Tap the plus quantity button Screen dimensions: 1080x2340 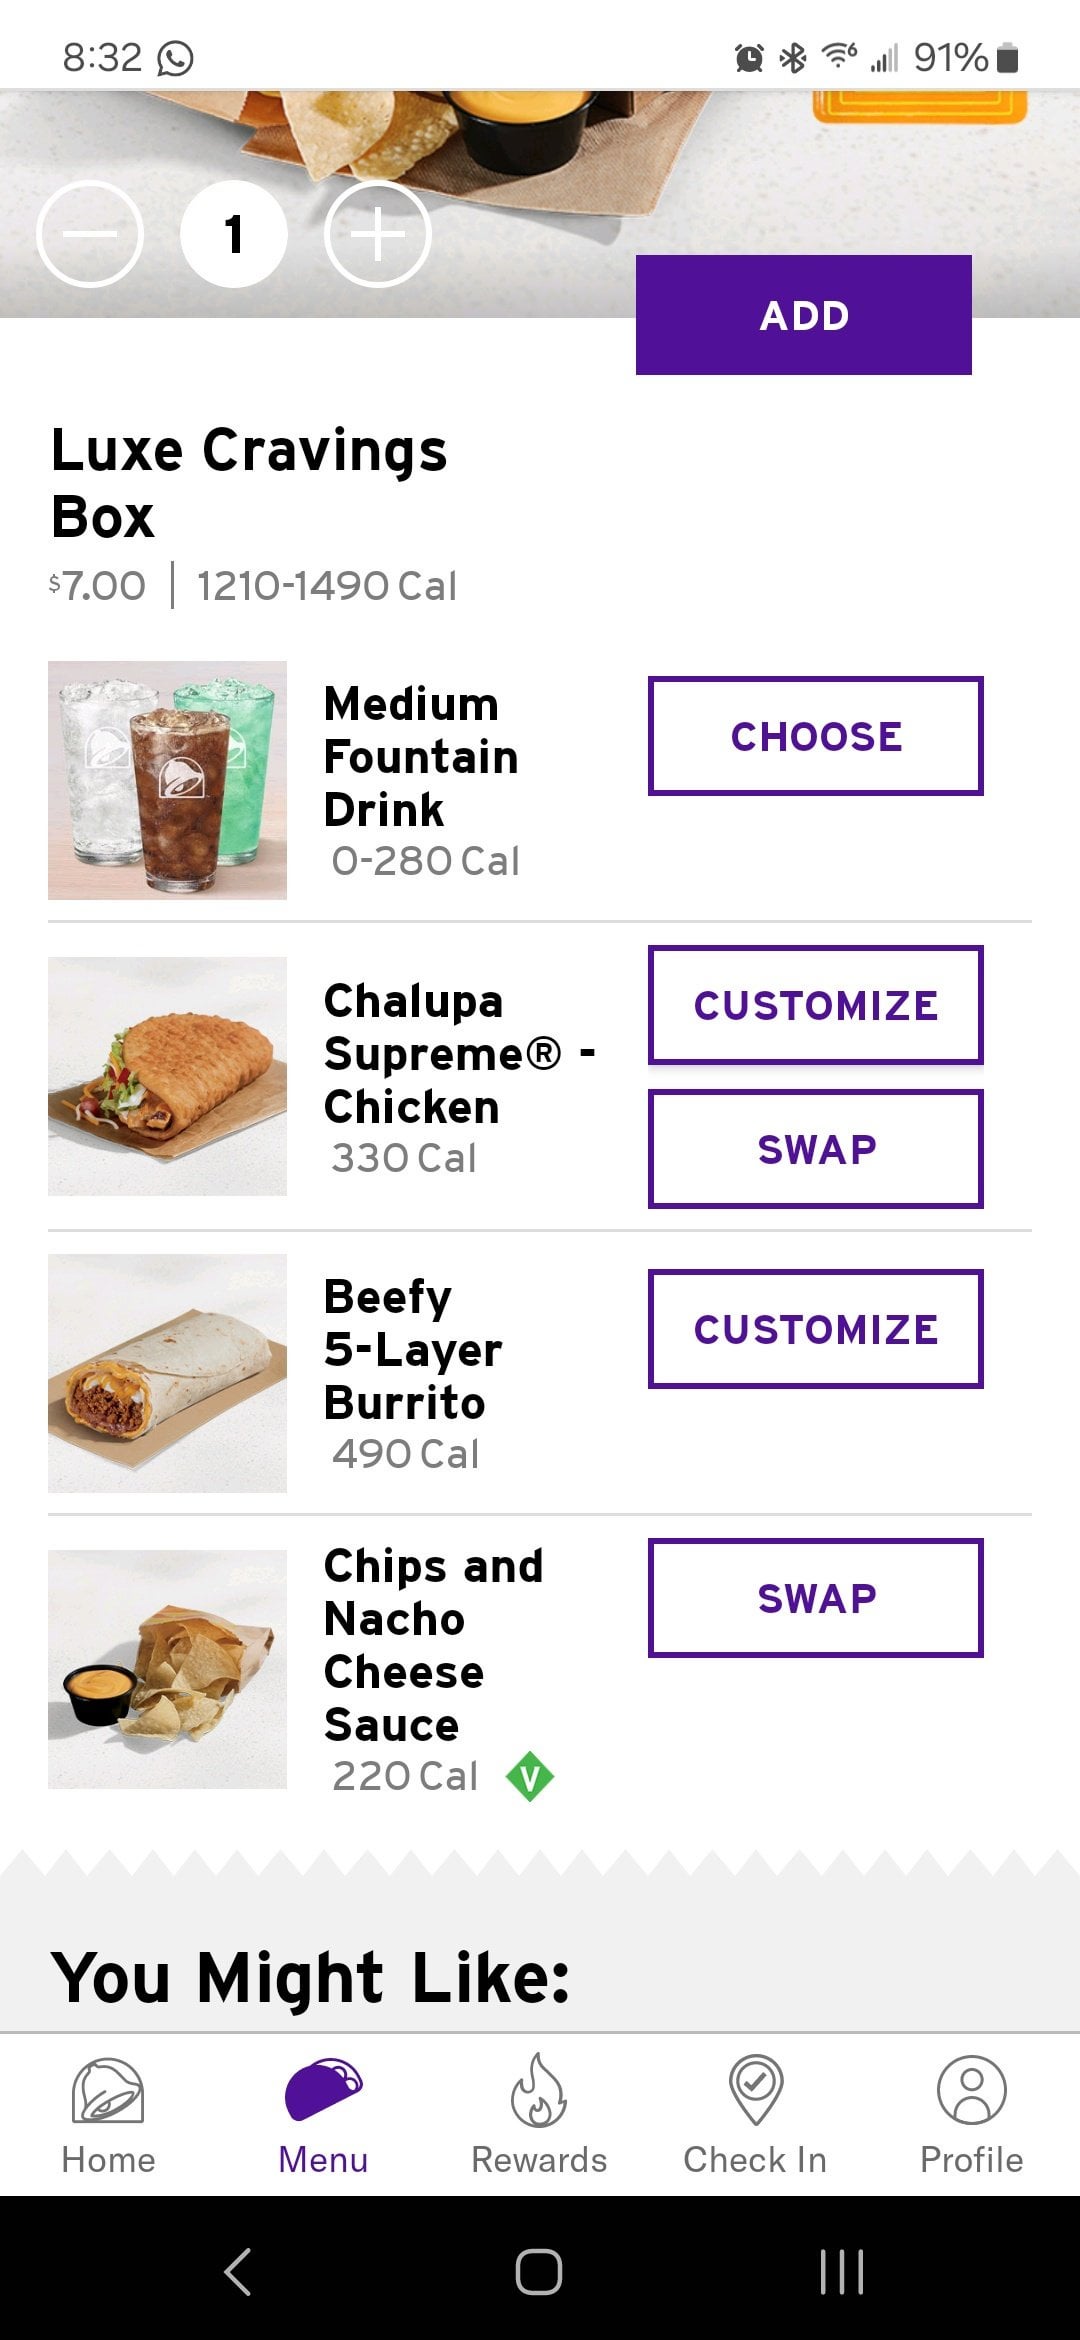(378, 235)
